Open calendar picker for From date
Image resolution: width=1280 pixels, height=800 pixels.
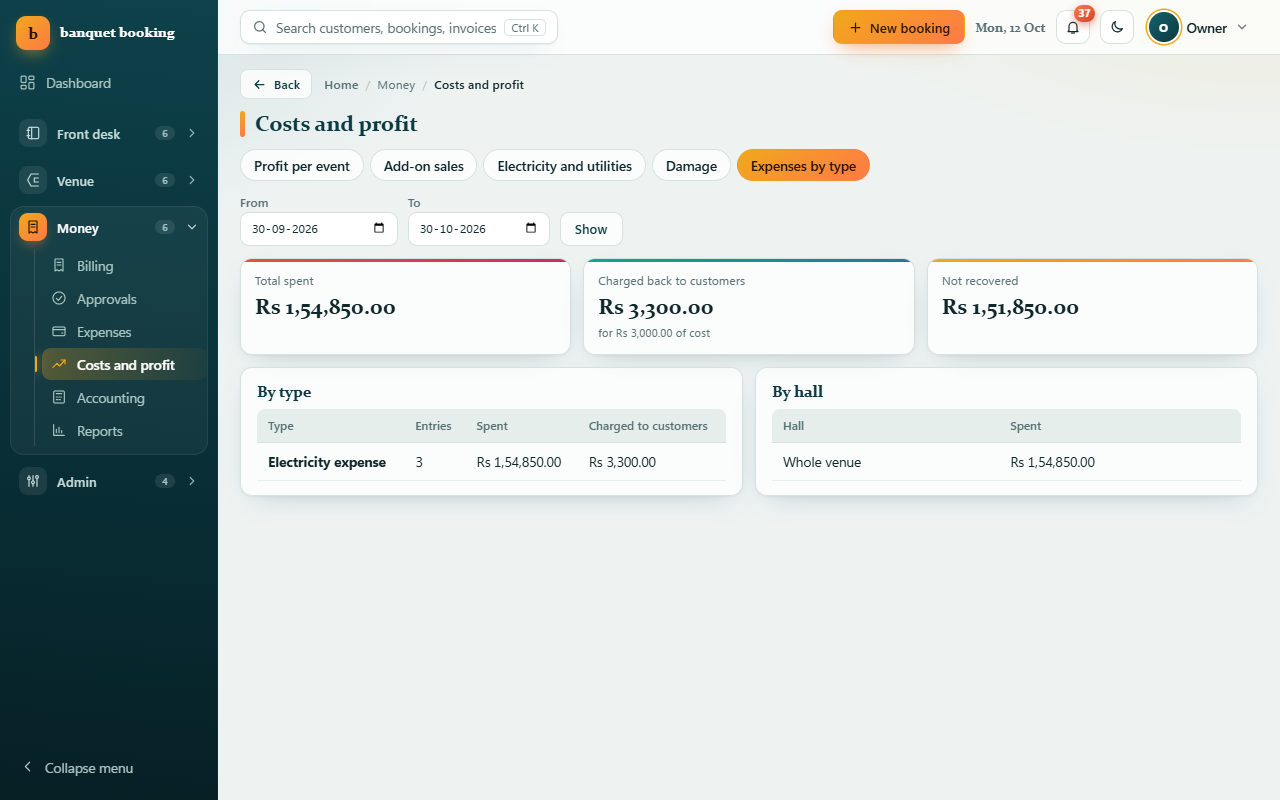(x=379, y=228)
